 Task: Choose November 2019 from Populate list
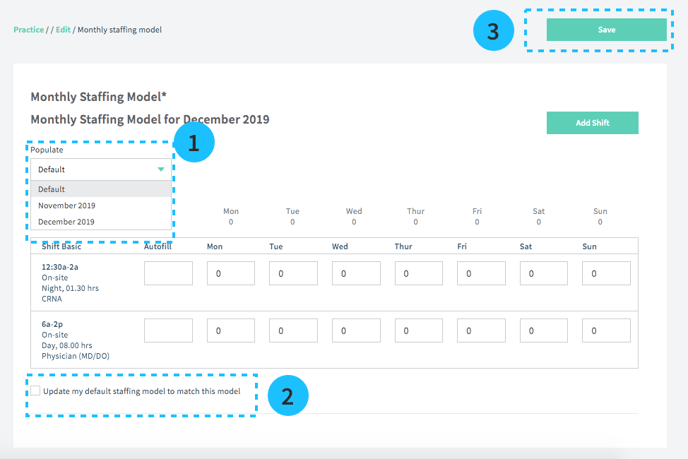[66, 205]
